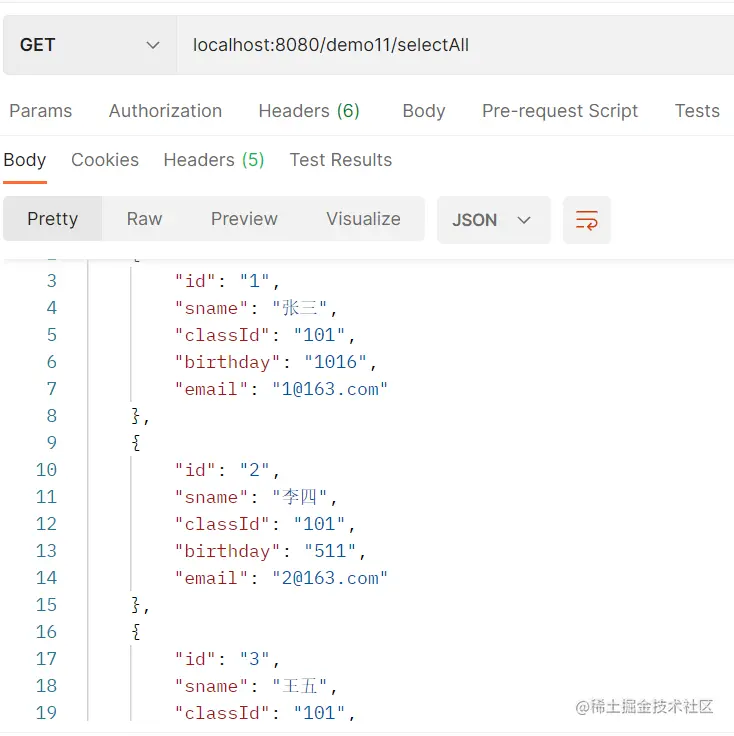Viewport: 734px width, 736px height.
Task: Switch to Preview response view
Action: click(x=244, y=219)
